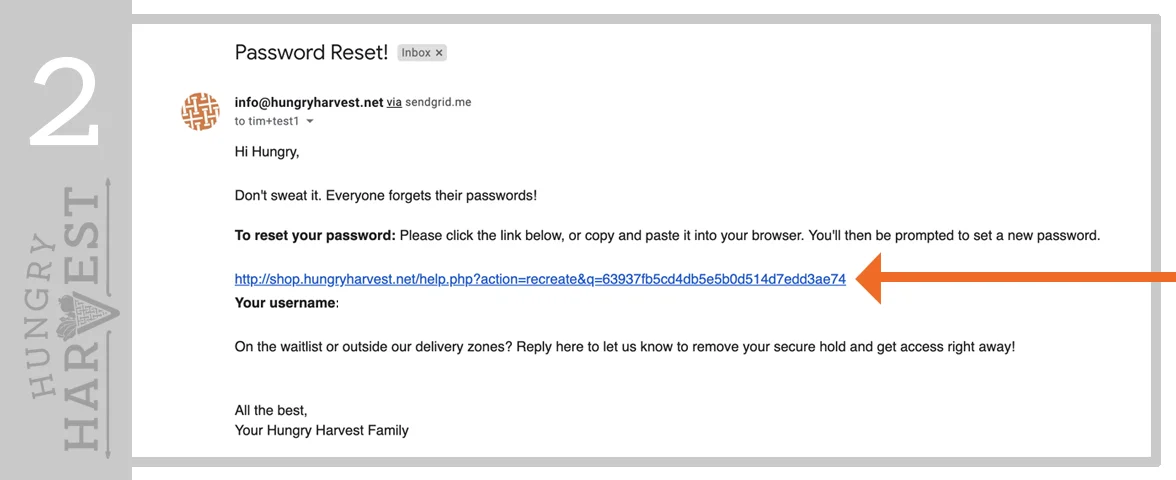Click the waitlist delivery zones paragraph
1176x480 pixels.
coord(625,347)
